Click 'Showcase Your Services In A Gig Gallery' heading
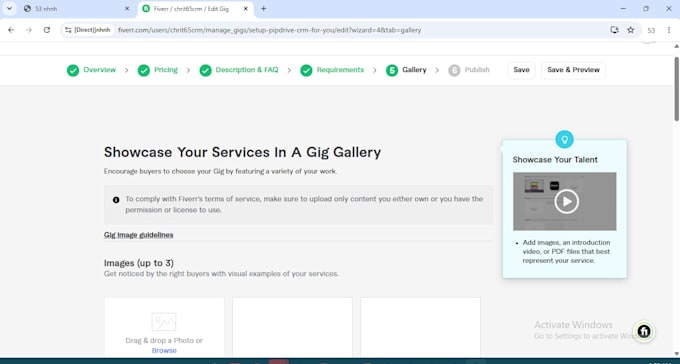 tap(242, 152)
